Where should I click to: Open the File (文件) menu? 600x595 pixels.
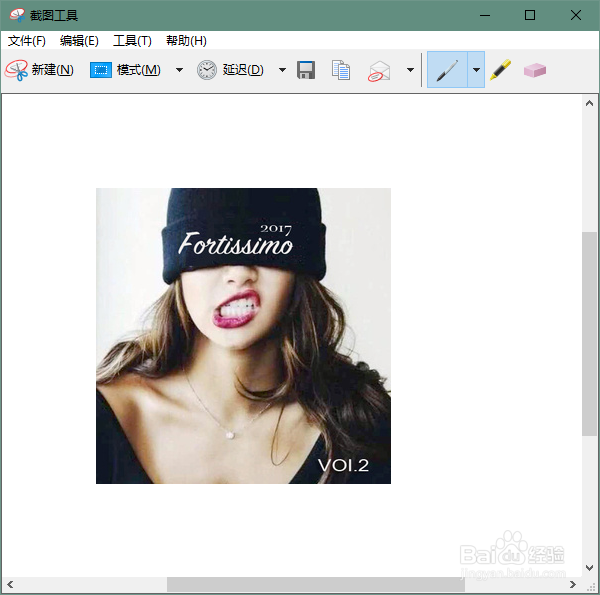[x=27, y=41]
